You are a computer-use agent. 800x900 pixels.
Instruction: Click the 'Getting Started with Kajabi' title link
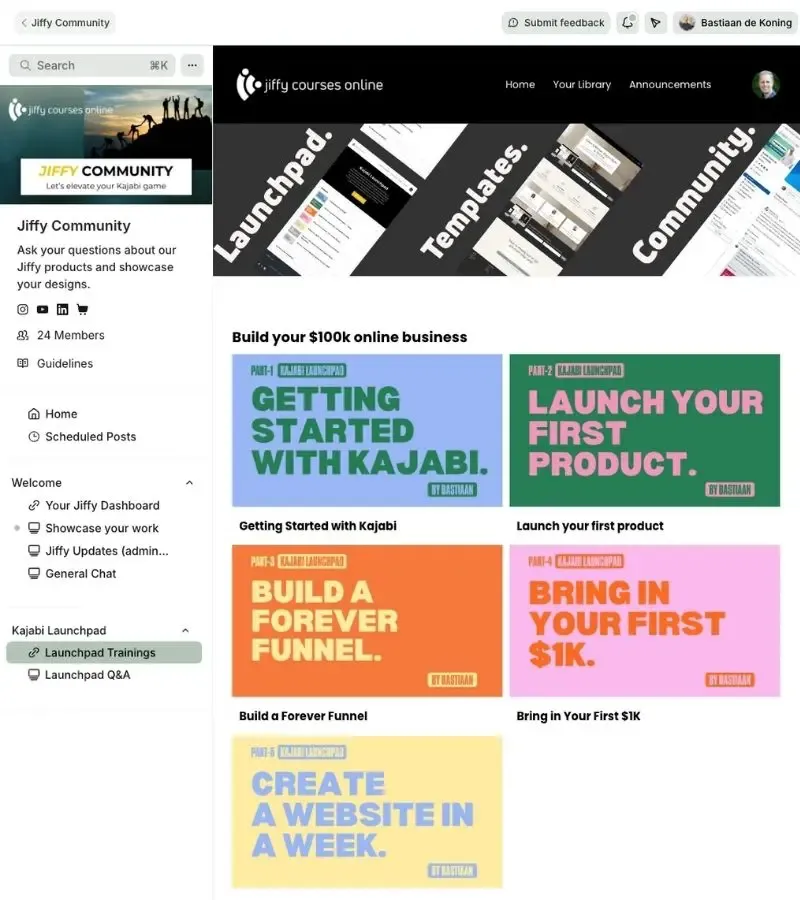click(318, 526)
